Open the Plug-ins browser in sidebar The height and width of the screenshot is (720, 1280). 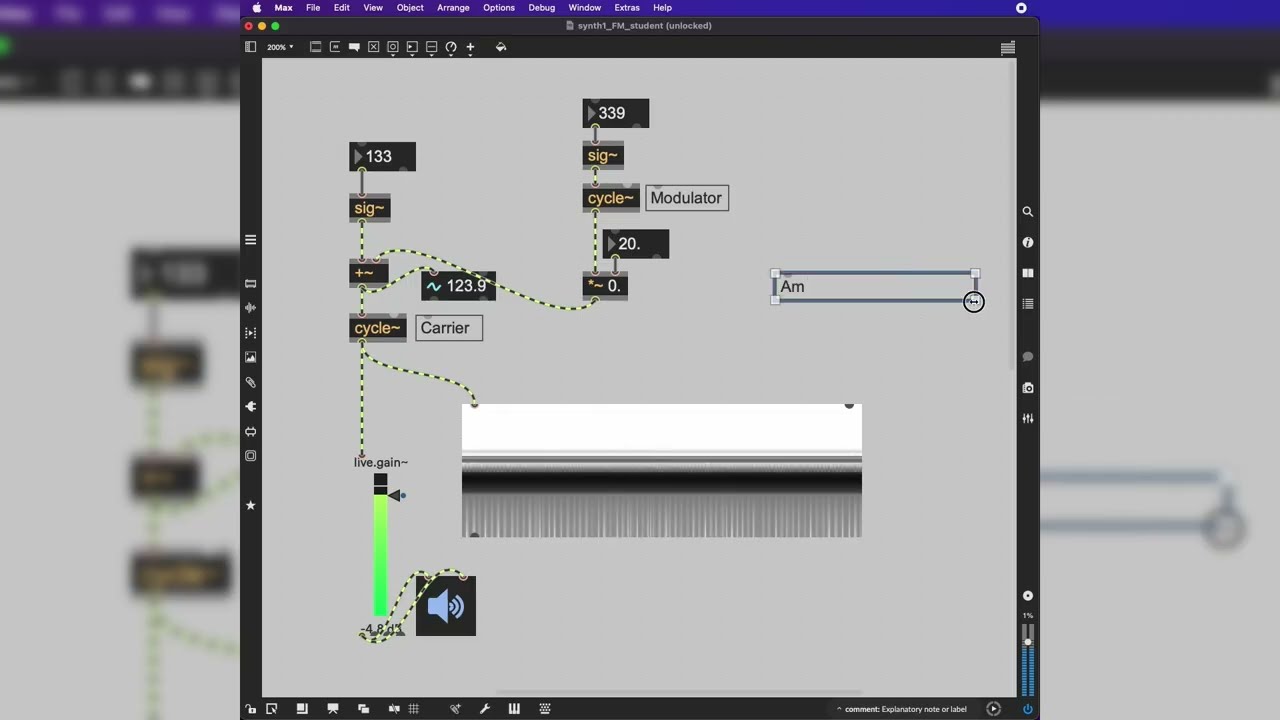250,407
